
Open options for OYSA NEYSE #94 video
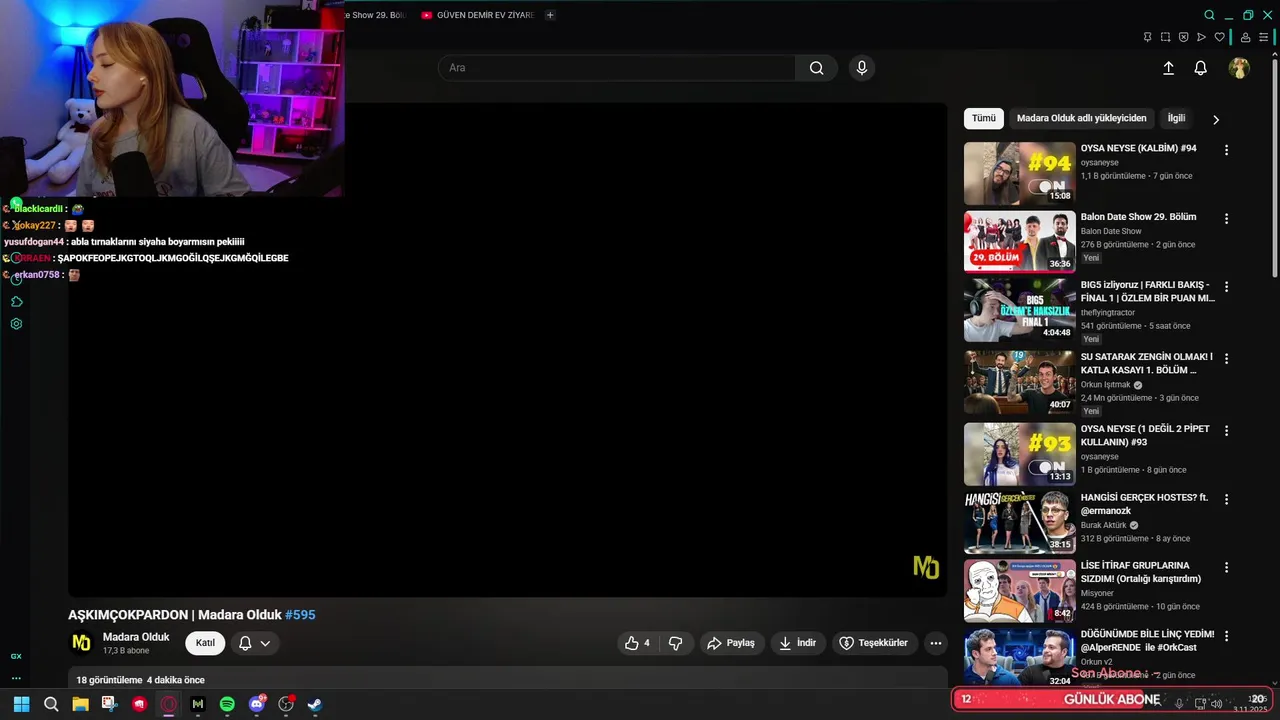1226,150
